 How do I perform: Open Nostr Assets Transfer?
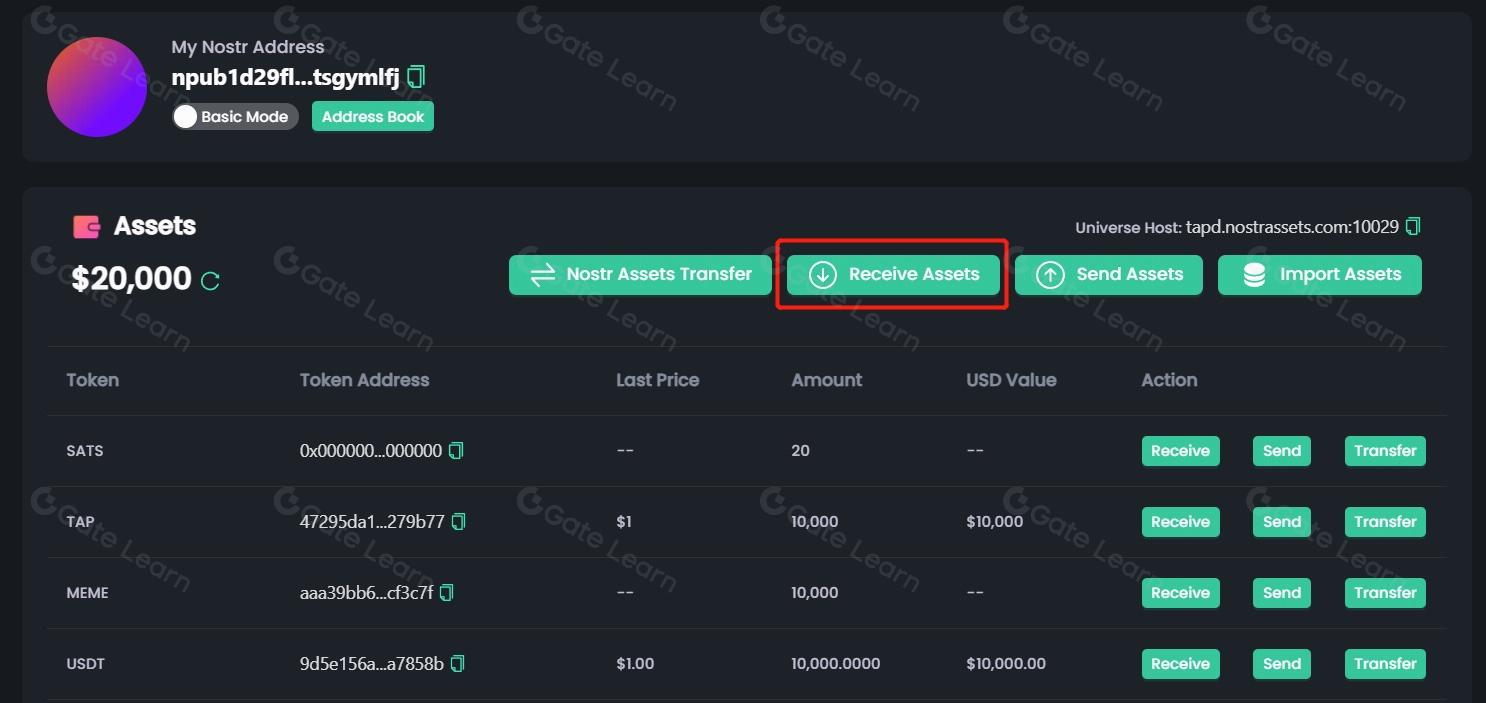coord(640,275)
